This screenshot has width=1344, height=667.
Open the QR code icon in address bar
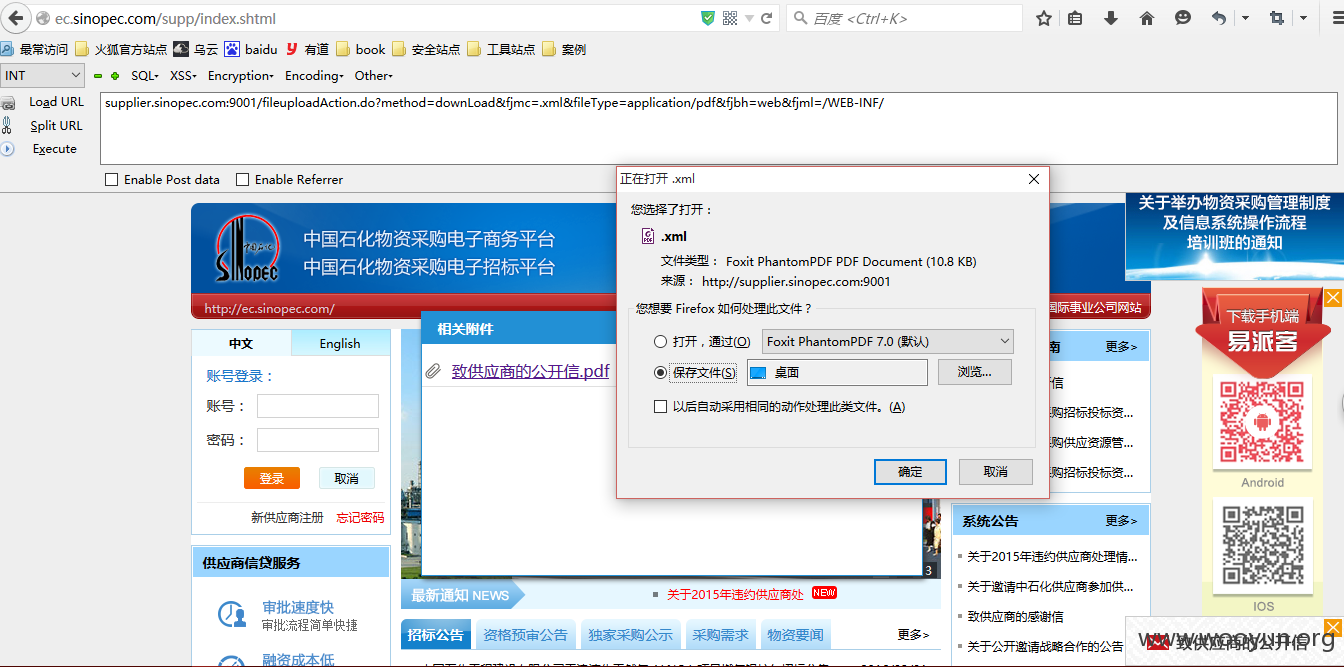point(729,18)
